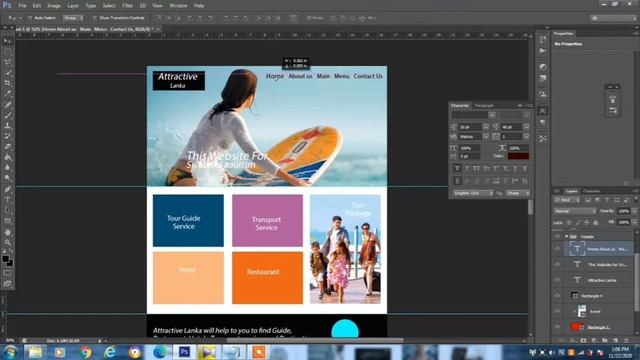640x360 pixels.
Task: Apply Faux Bold in Character panel
Action: tap(457, 168)
